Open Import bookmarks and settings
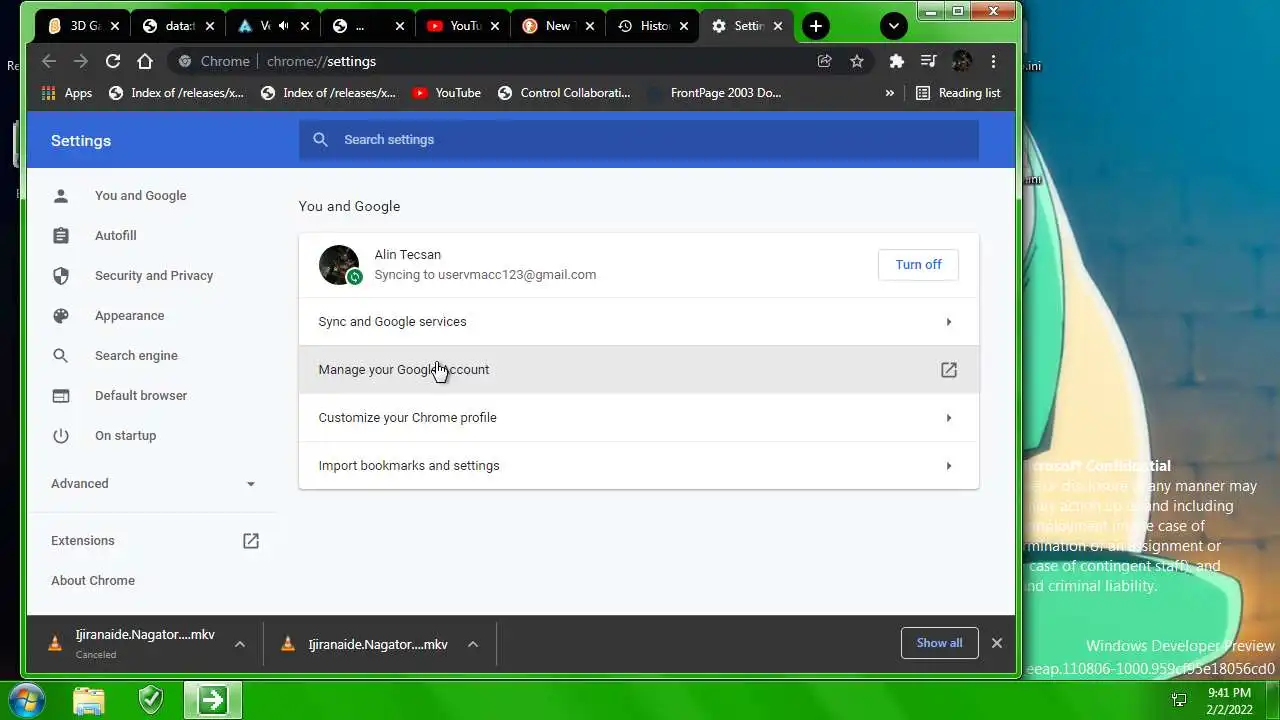This screenshot has width=1280, height=720. 638,466
